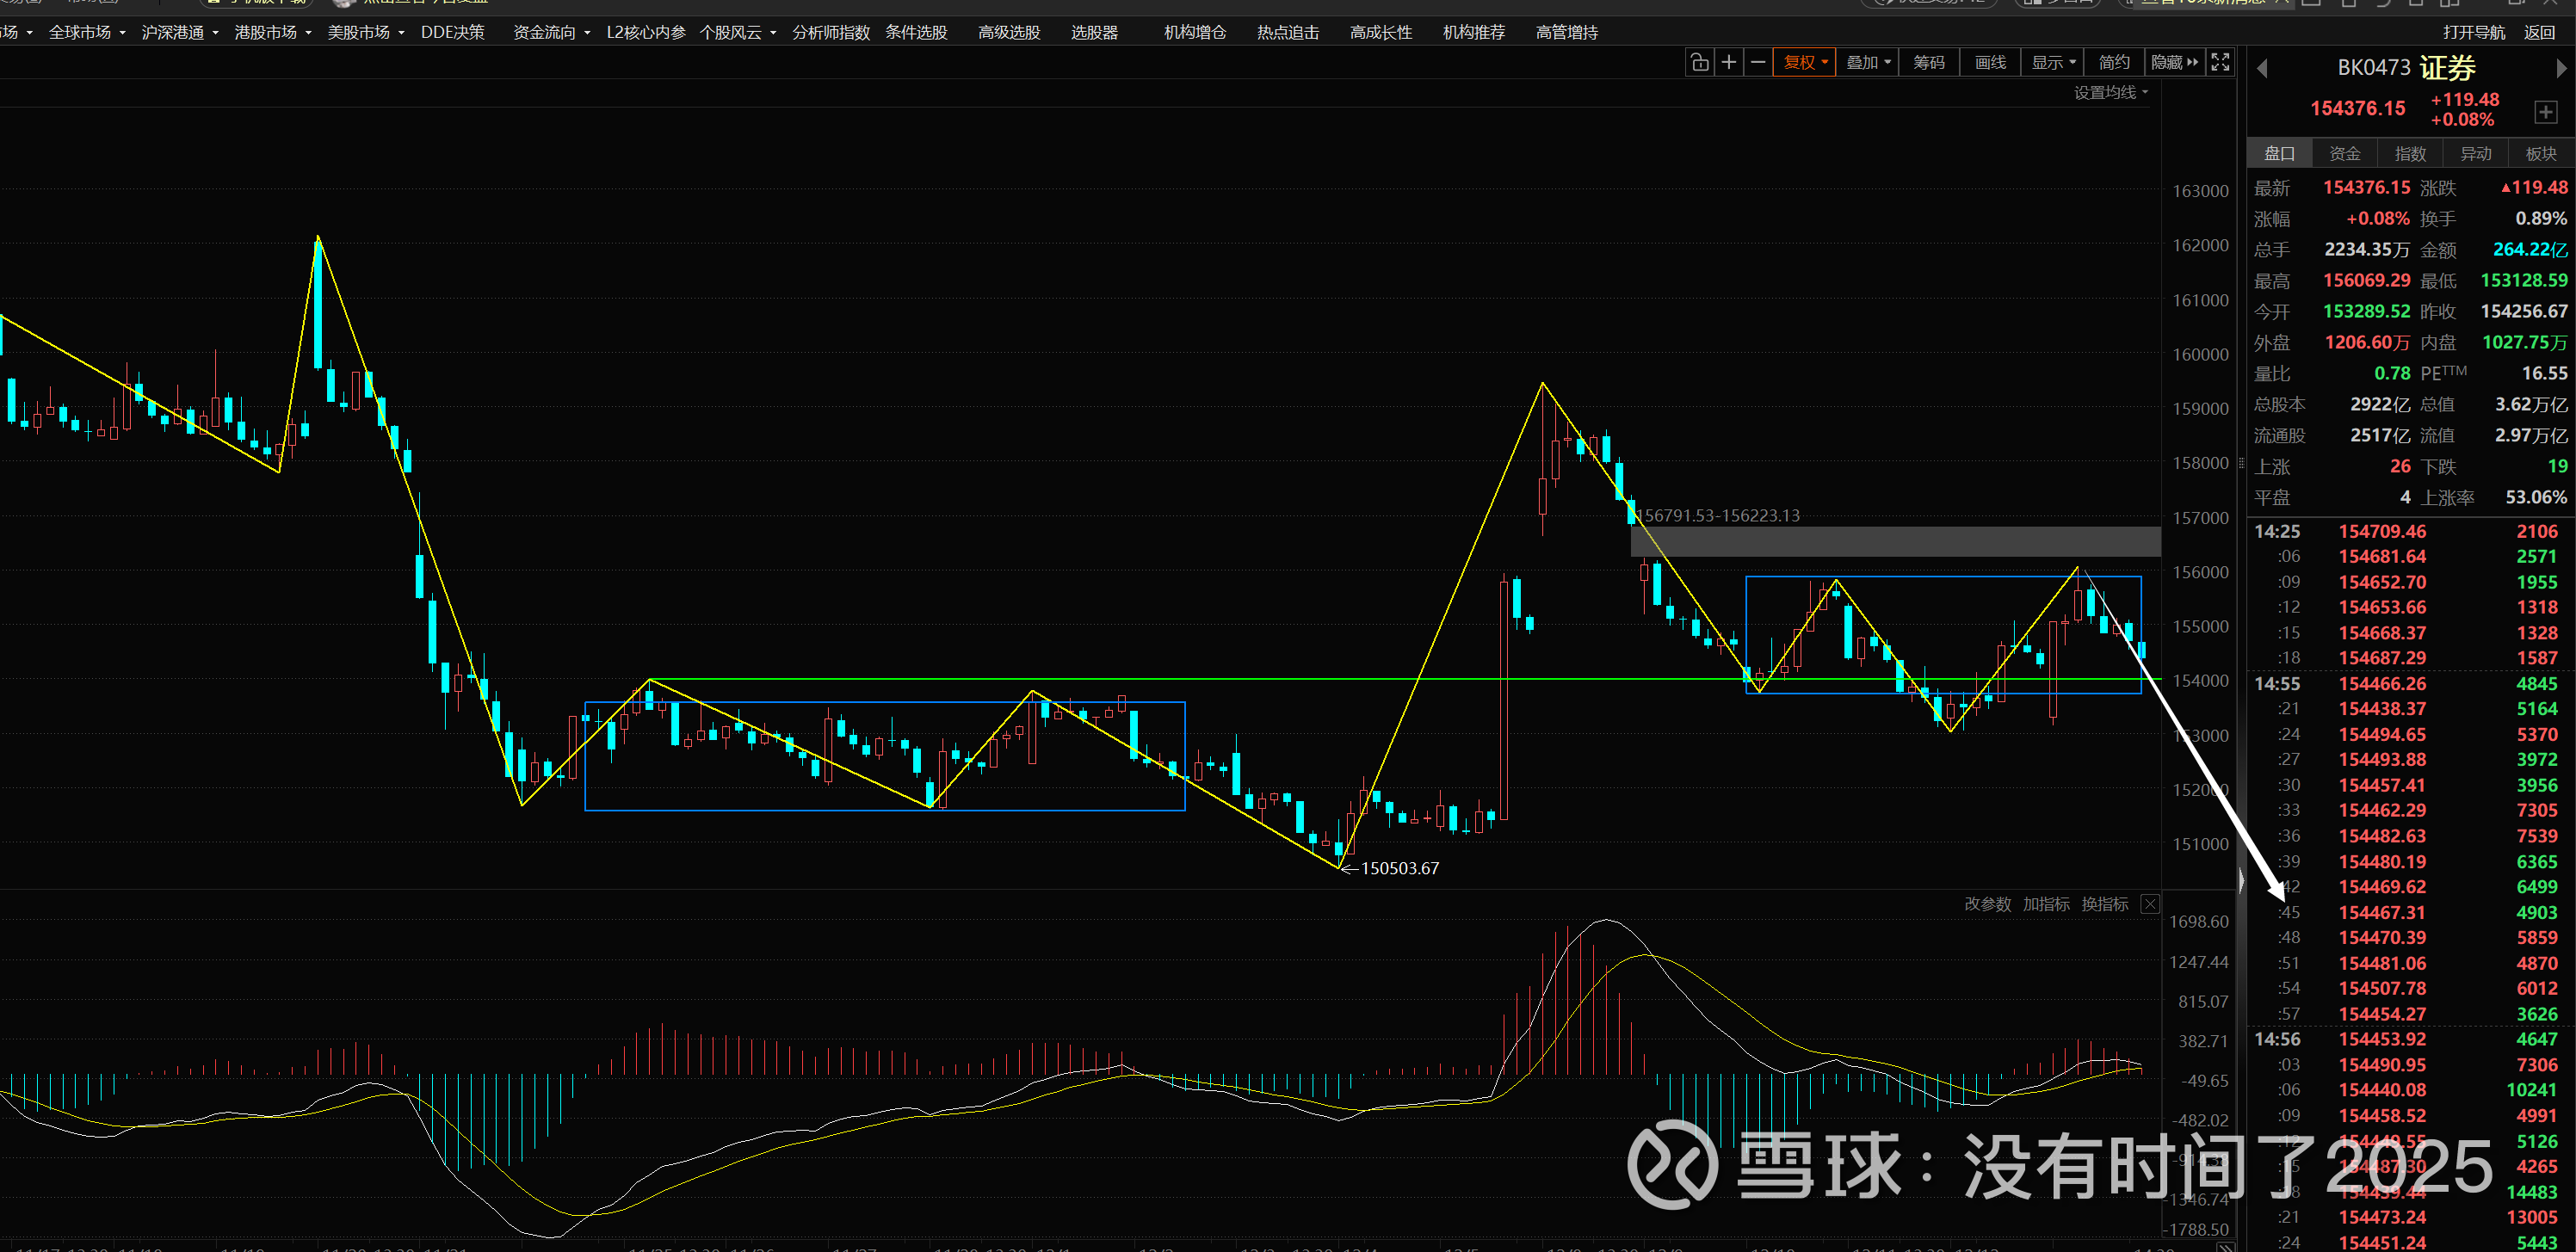Zoom in chart with plus icon

[1729, 62]
